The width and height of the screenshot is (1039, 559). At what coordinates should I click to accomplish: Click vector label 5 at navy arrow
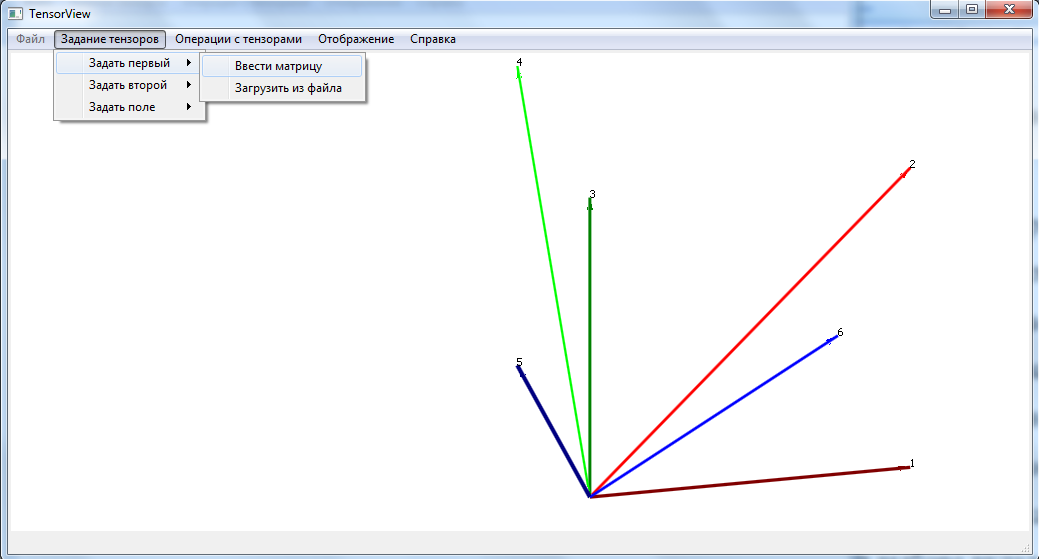(x=520, y=362)
